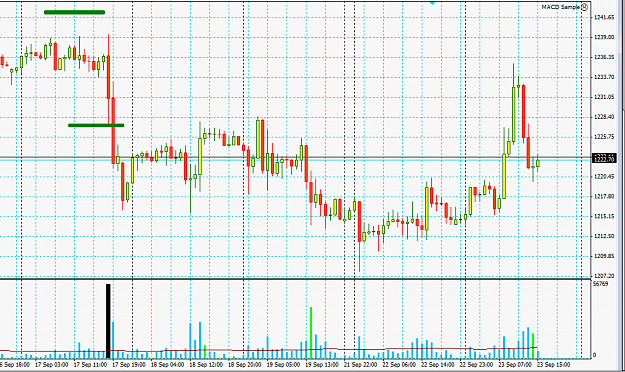Viewport: 625px width, 372px height.
Task: Click time label 18 Sep 12:00
Action: [206, 364]
